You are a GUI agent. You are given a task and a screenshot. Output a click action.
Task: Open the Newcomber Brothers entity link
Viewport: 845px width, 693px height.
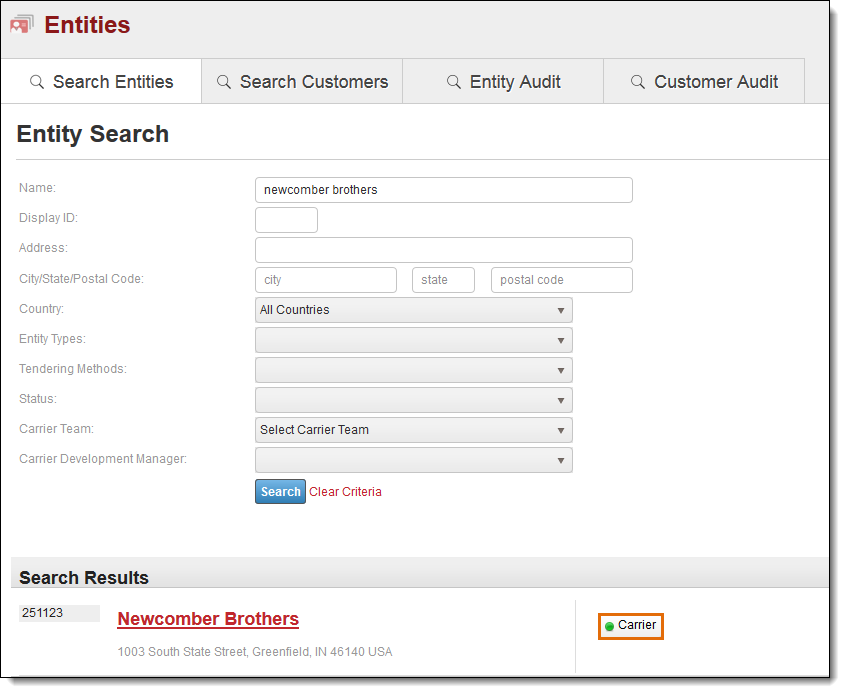[208, 619]
